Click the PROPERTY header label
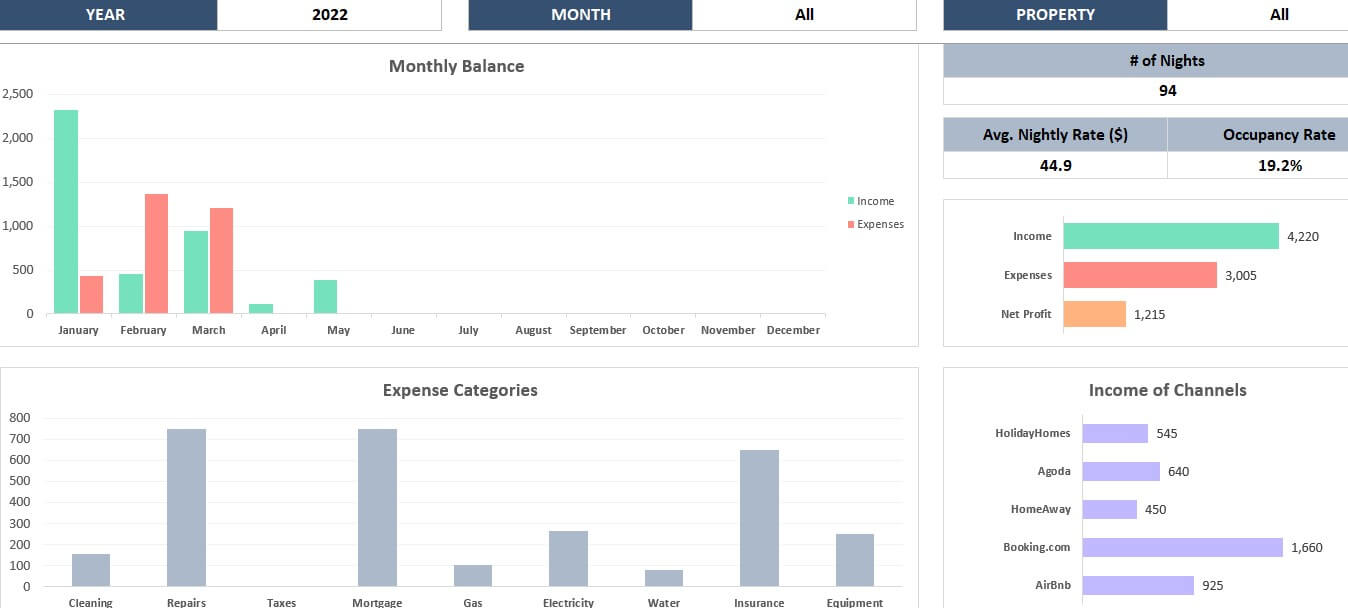The image size is (1348, 608). 1055,15
